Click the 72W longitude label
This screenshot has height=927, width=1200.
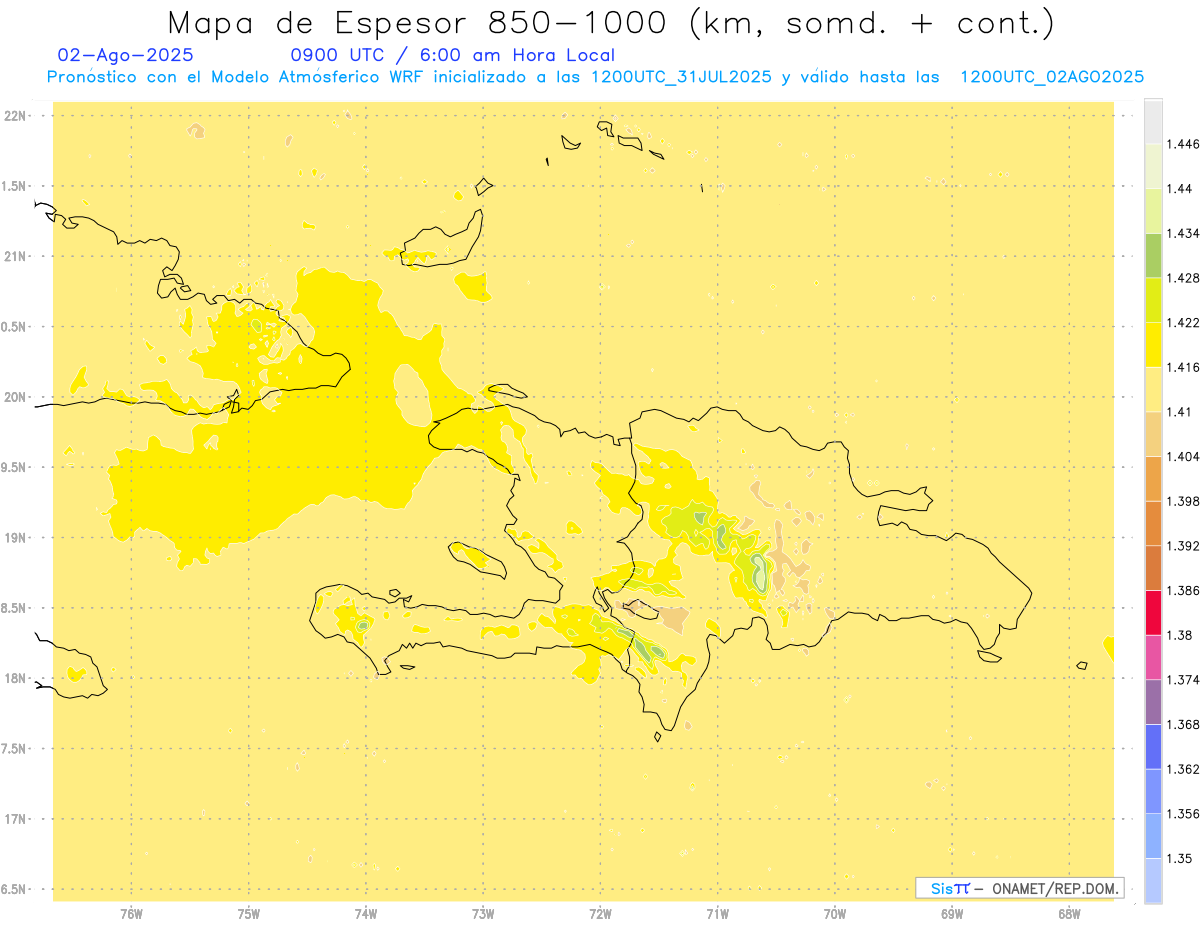coord(601,914)
